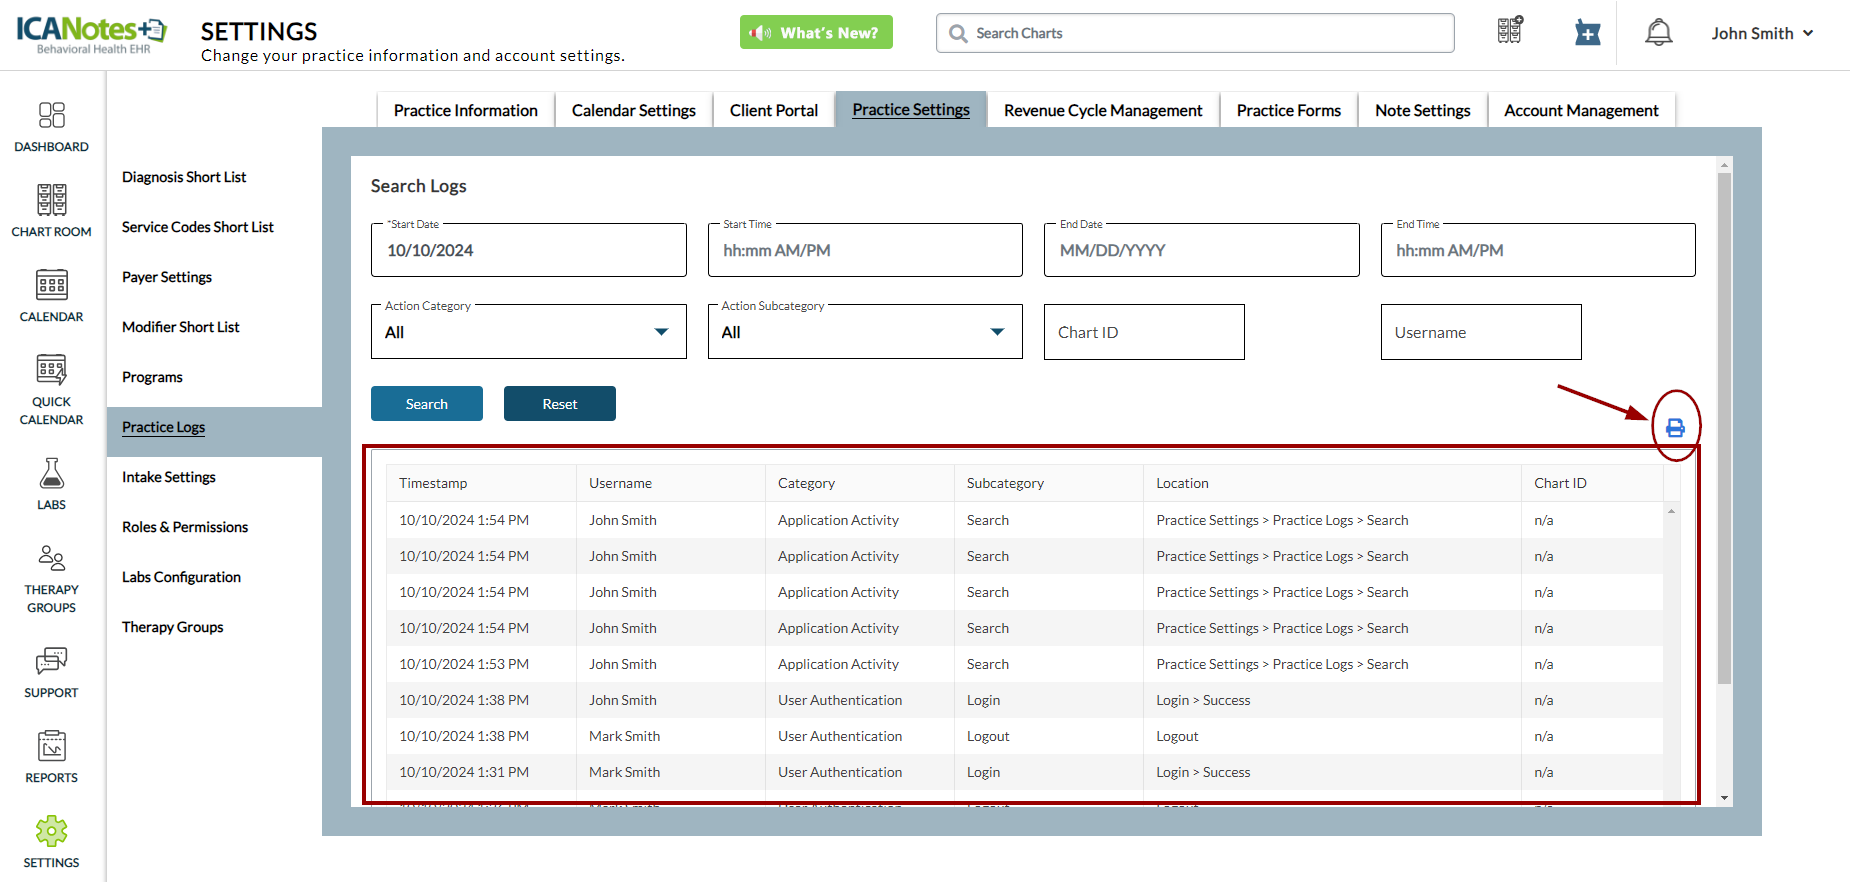Click the What's New? button

tap(816, 33)
